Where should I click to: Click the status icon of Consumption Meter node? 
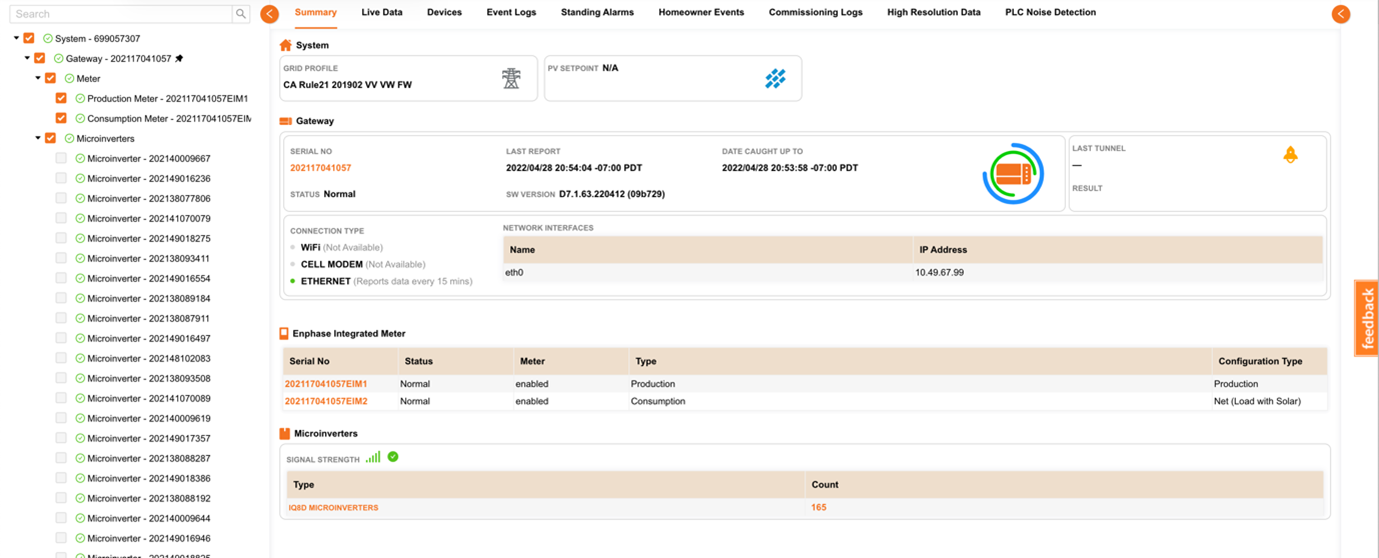(x=80, y=119)
